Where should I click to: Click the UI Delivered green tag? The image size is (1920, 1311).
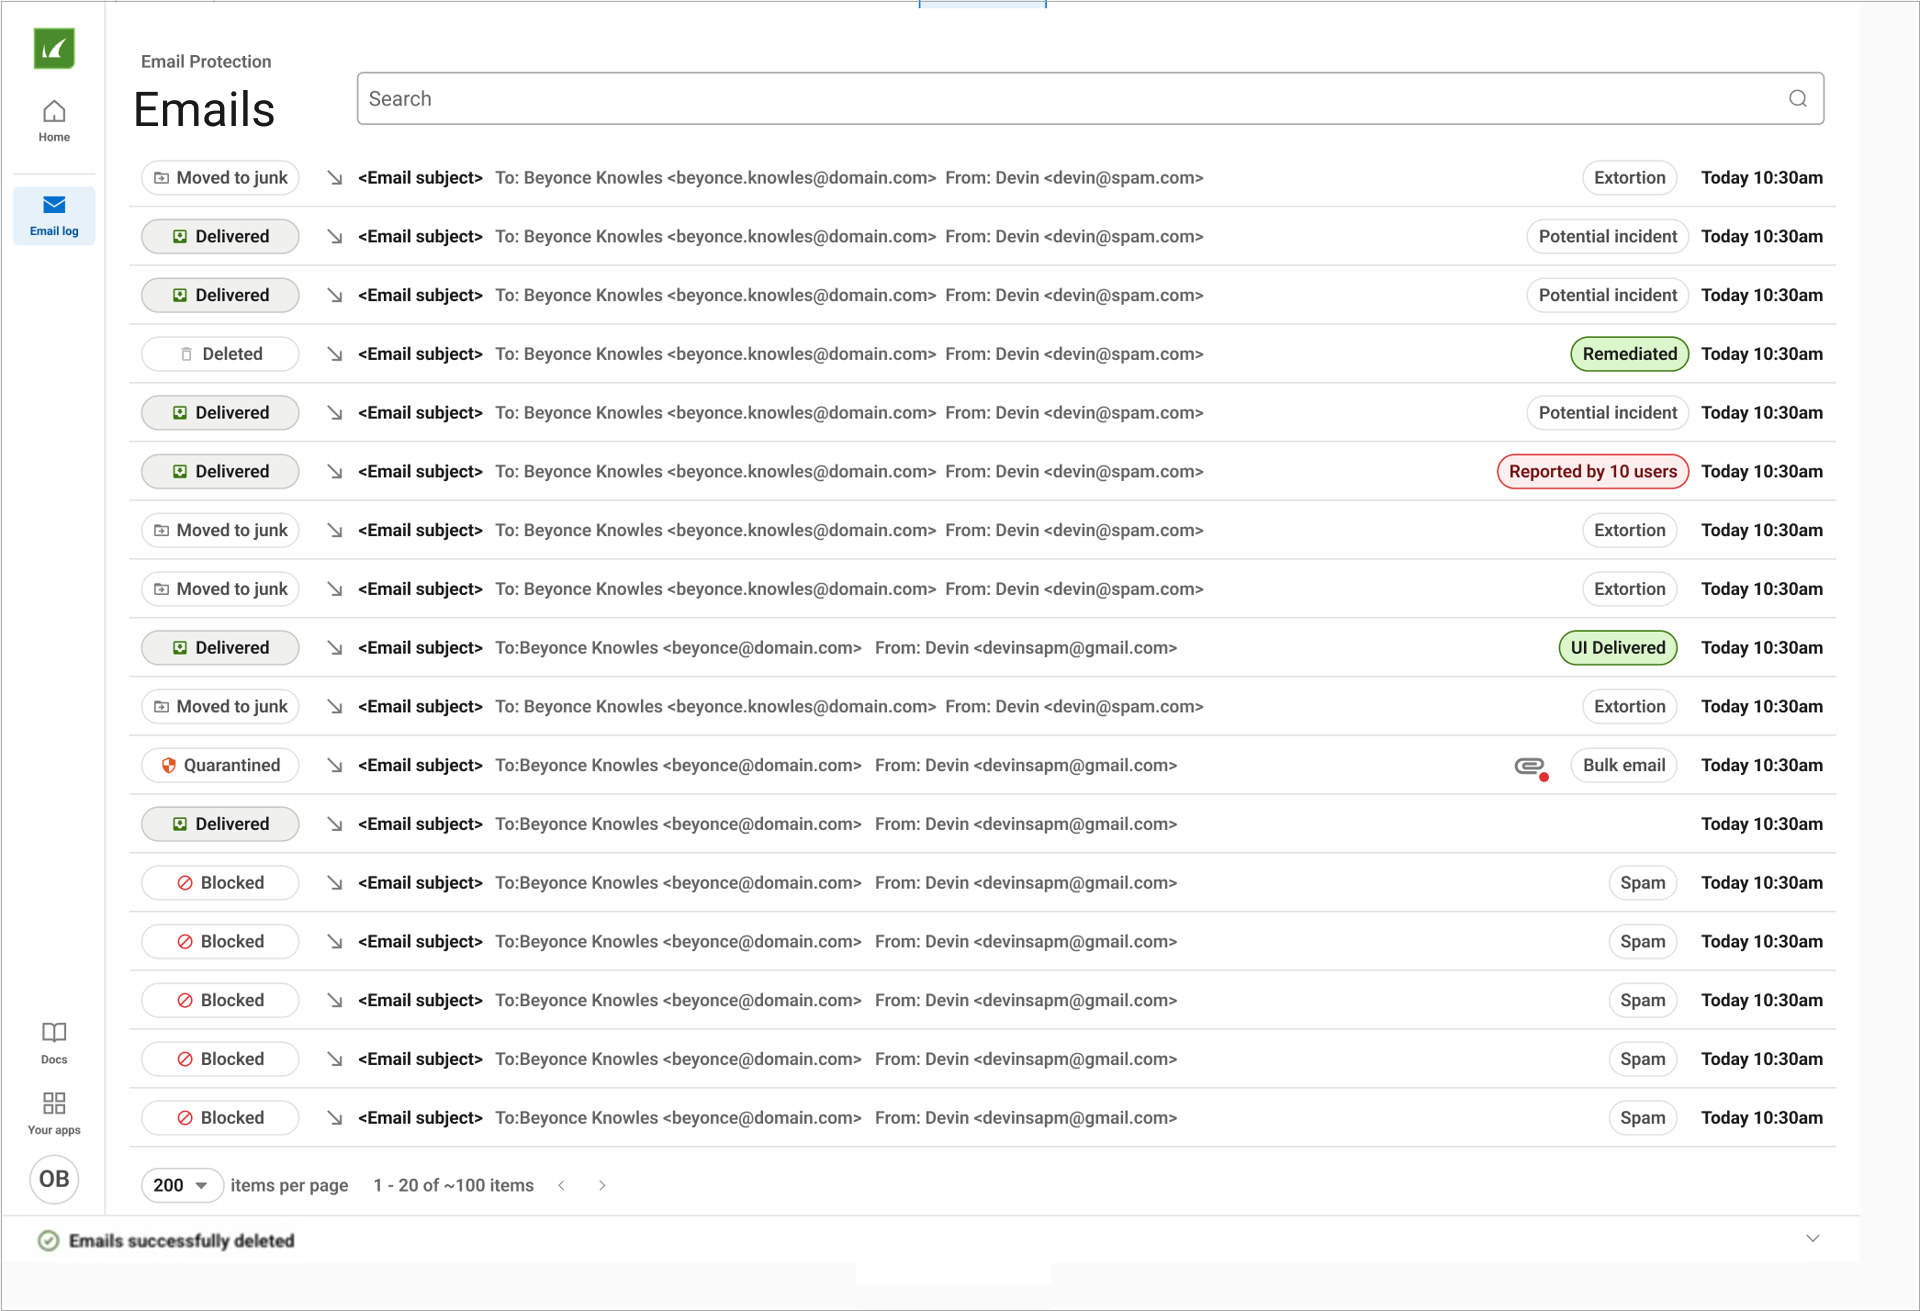point(1617,648)
